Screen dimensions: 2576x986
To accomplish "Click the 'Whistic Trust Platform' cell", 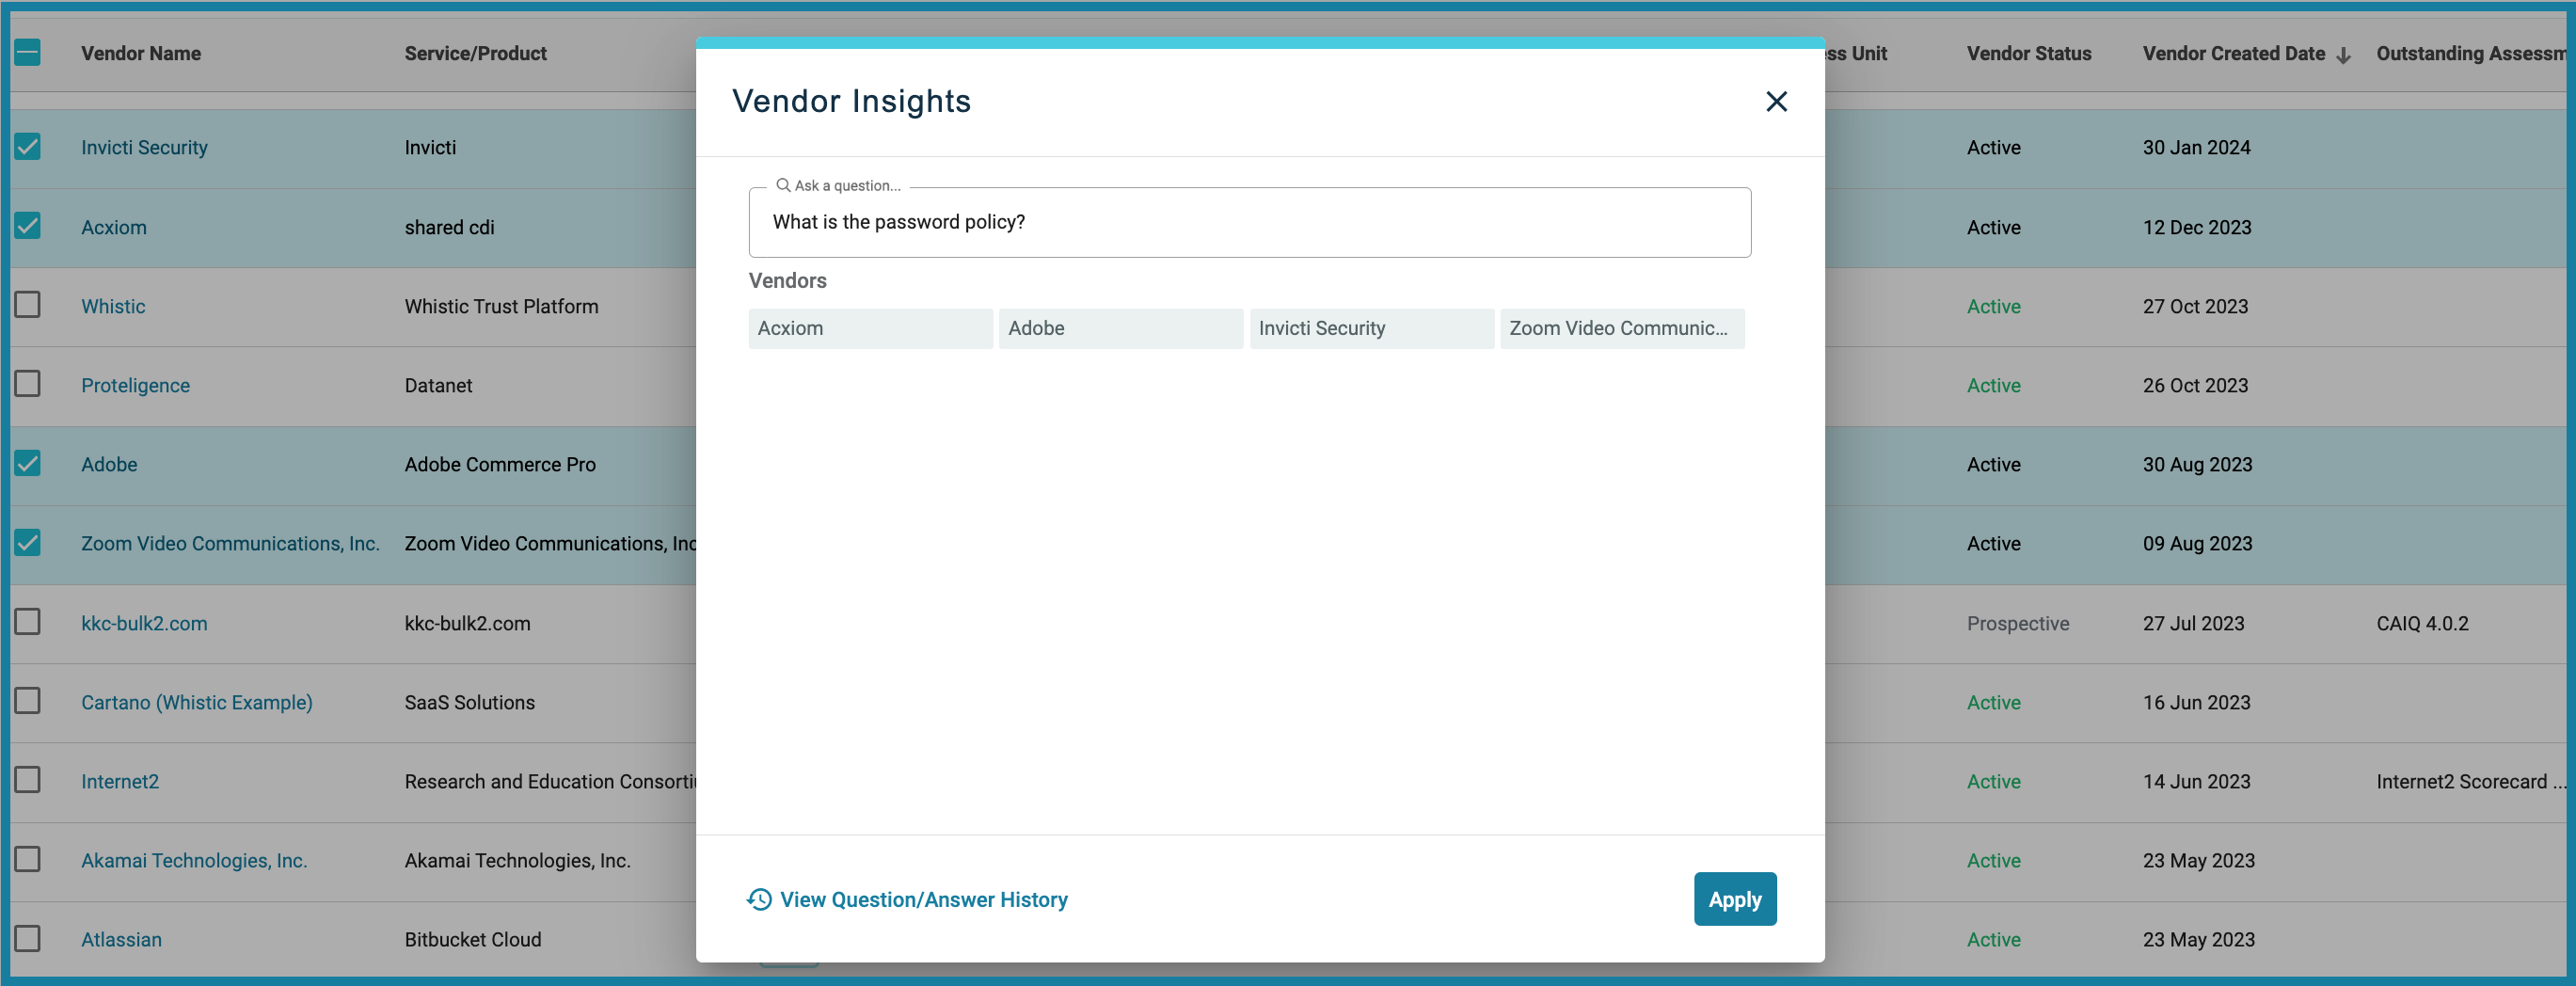I will coord(501,306).
